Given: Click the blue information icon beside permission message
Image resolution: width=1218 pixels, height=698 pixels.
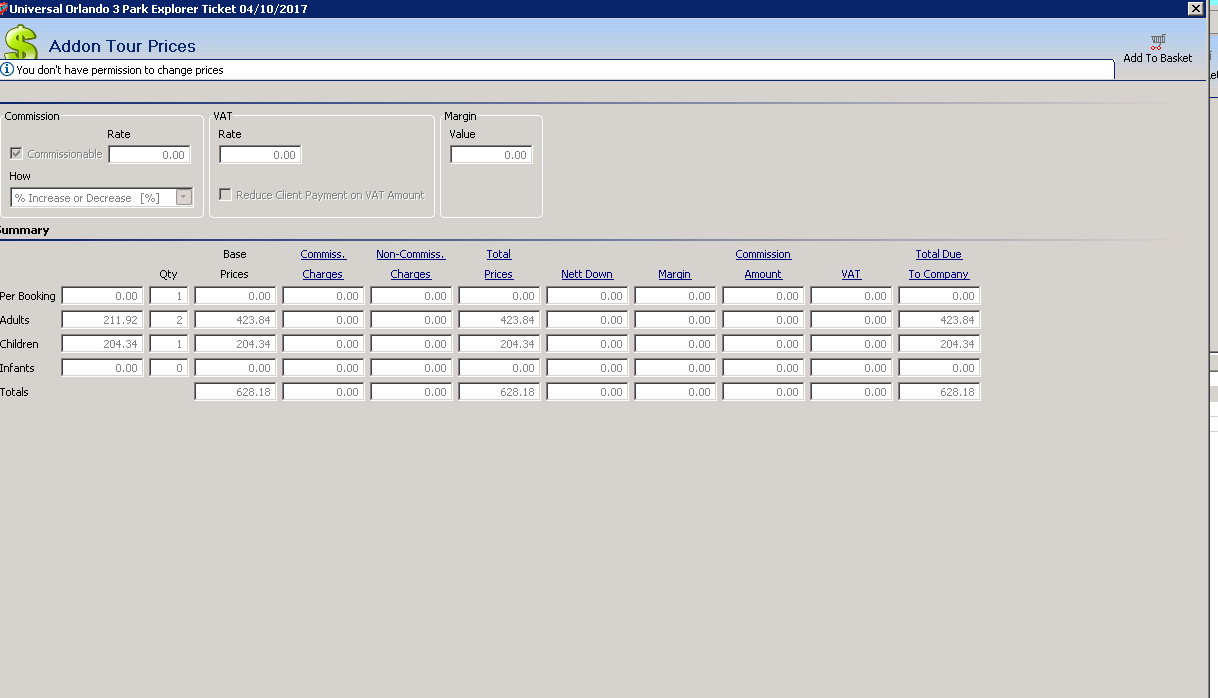Looking at the screenshot, I should pos(7,70).
